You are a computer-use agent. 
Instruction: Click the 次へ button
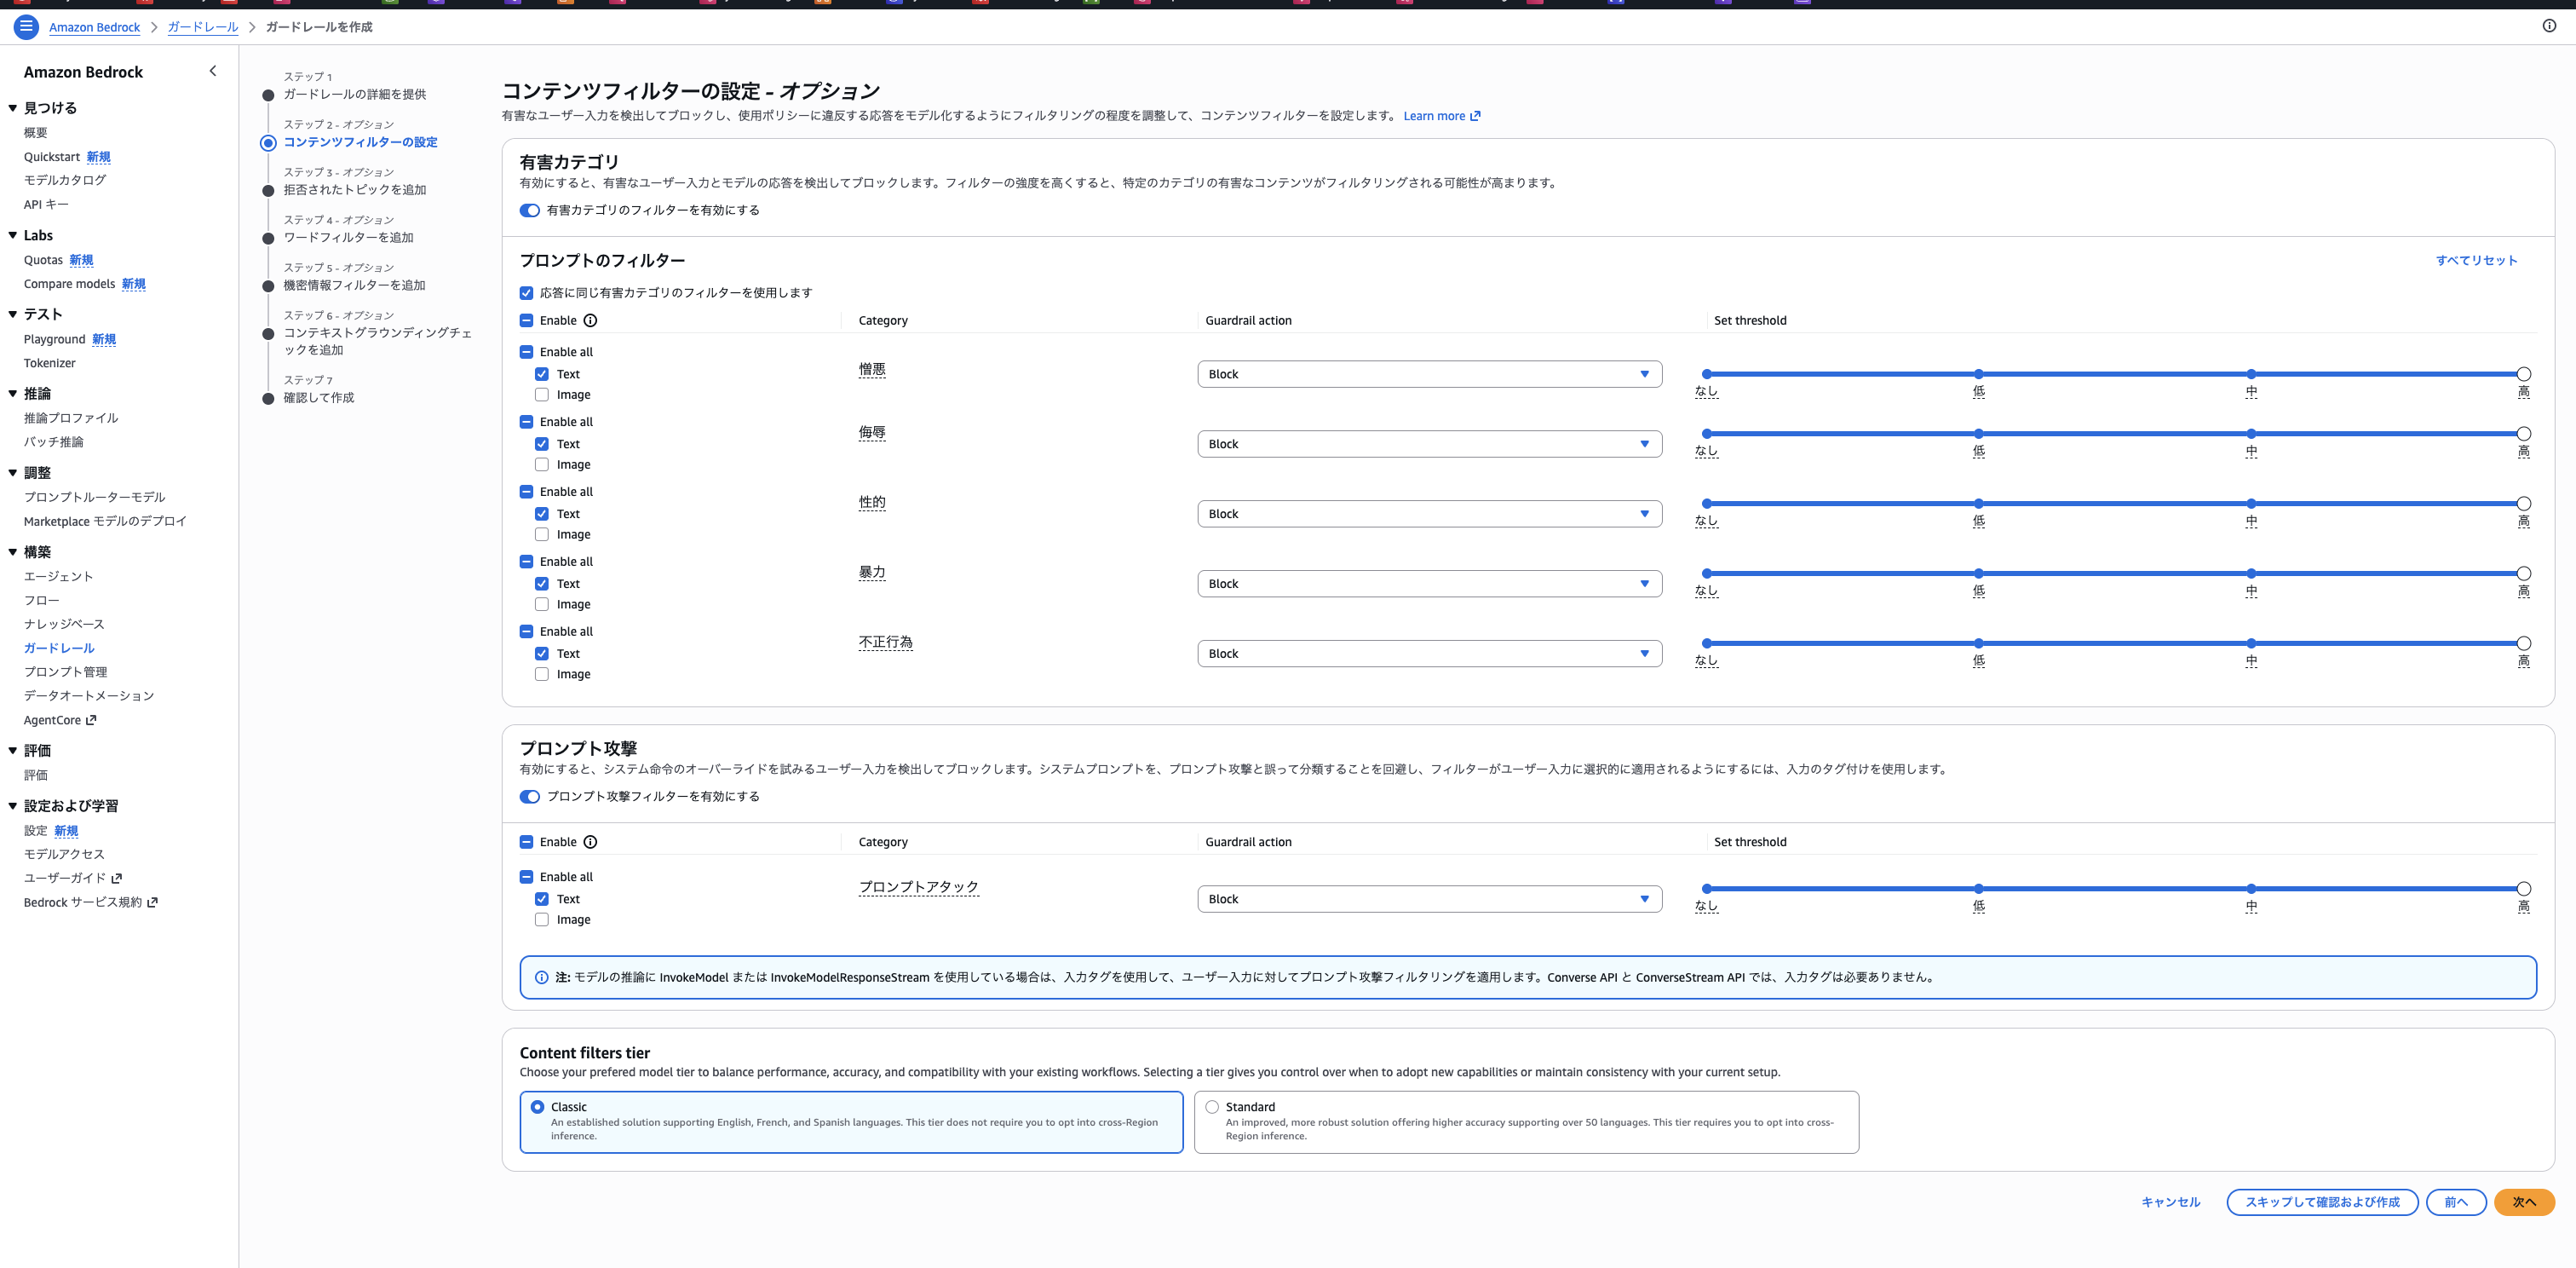point(2524,1202)
